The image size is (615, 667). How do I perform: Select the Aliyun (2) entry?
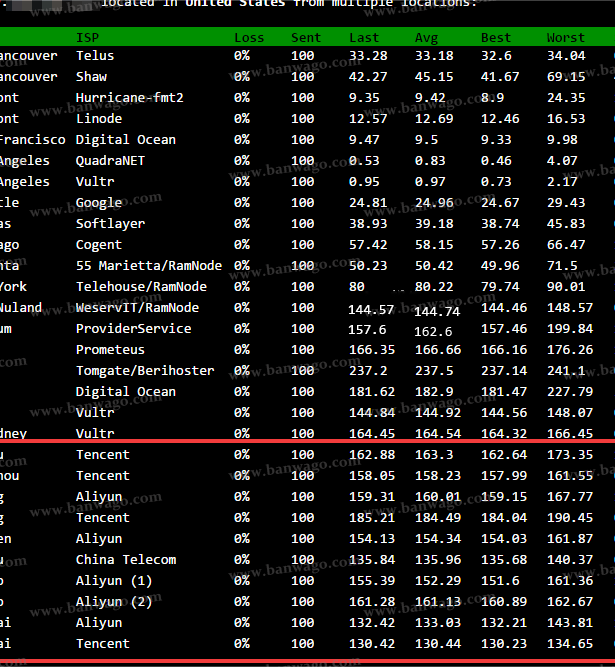pyautogui.click(x=114, y=602)
